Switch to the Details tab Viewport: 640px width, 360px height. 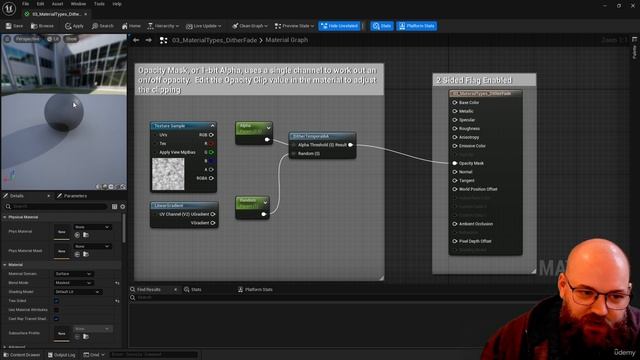point(16,196)
